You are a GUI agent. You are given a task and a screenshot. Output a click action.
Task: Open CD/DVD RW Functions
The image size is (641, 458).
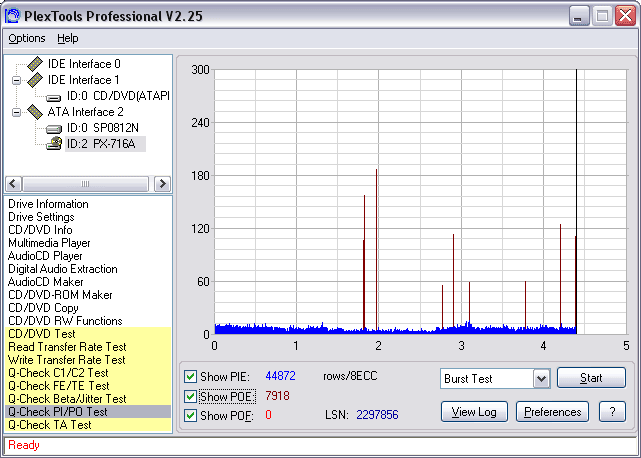(x=65, y=321)
